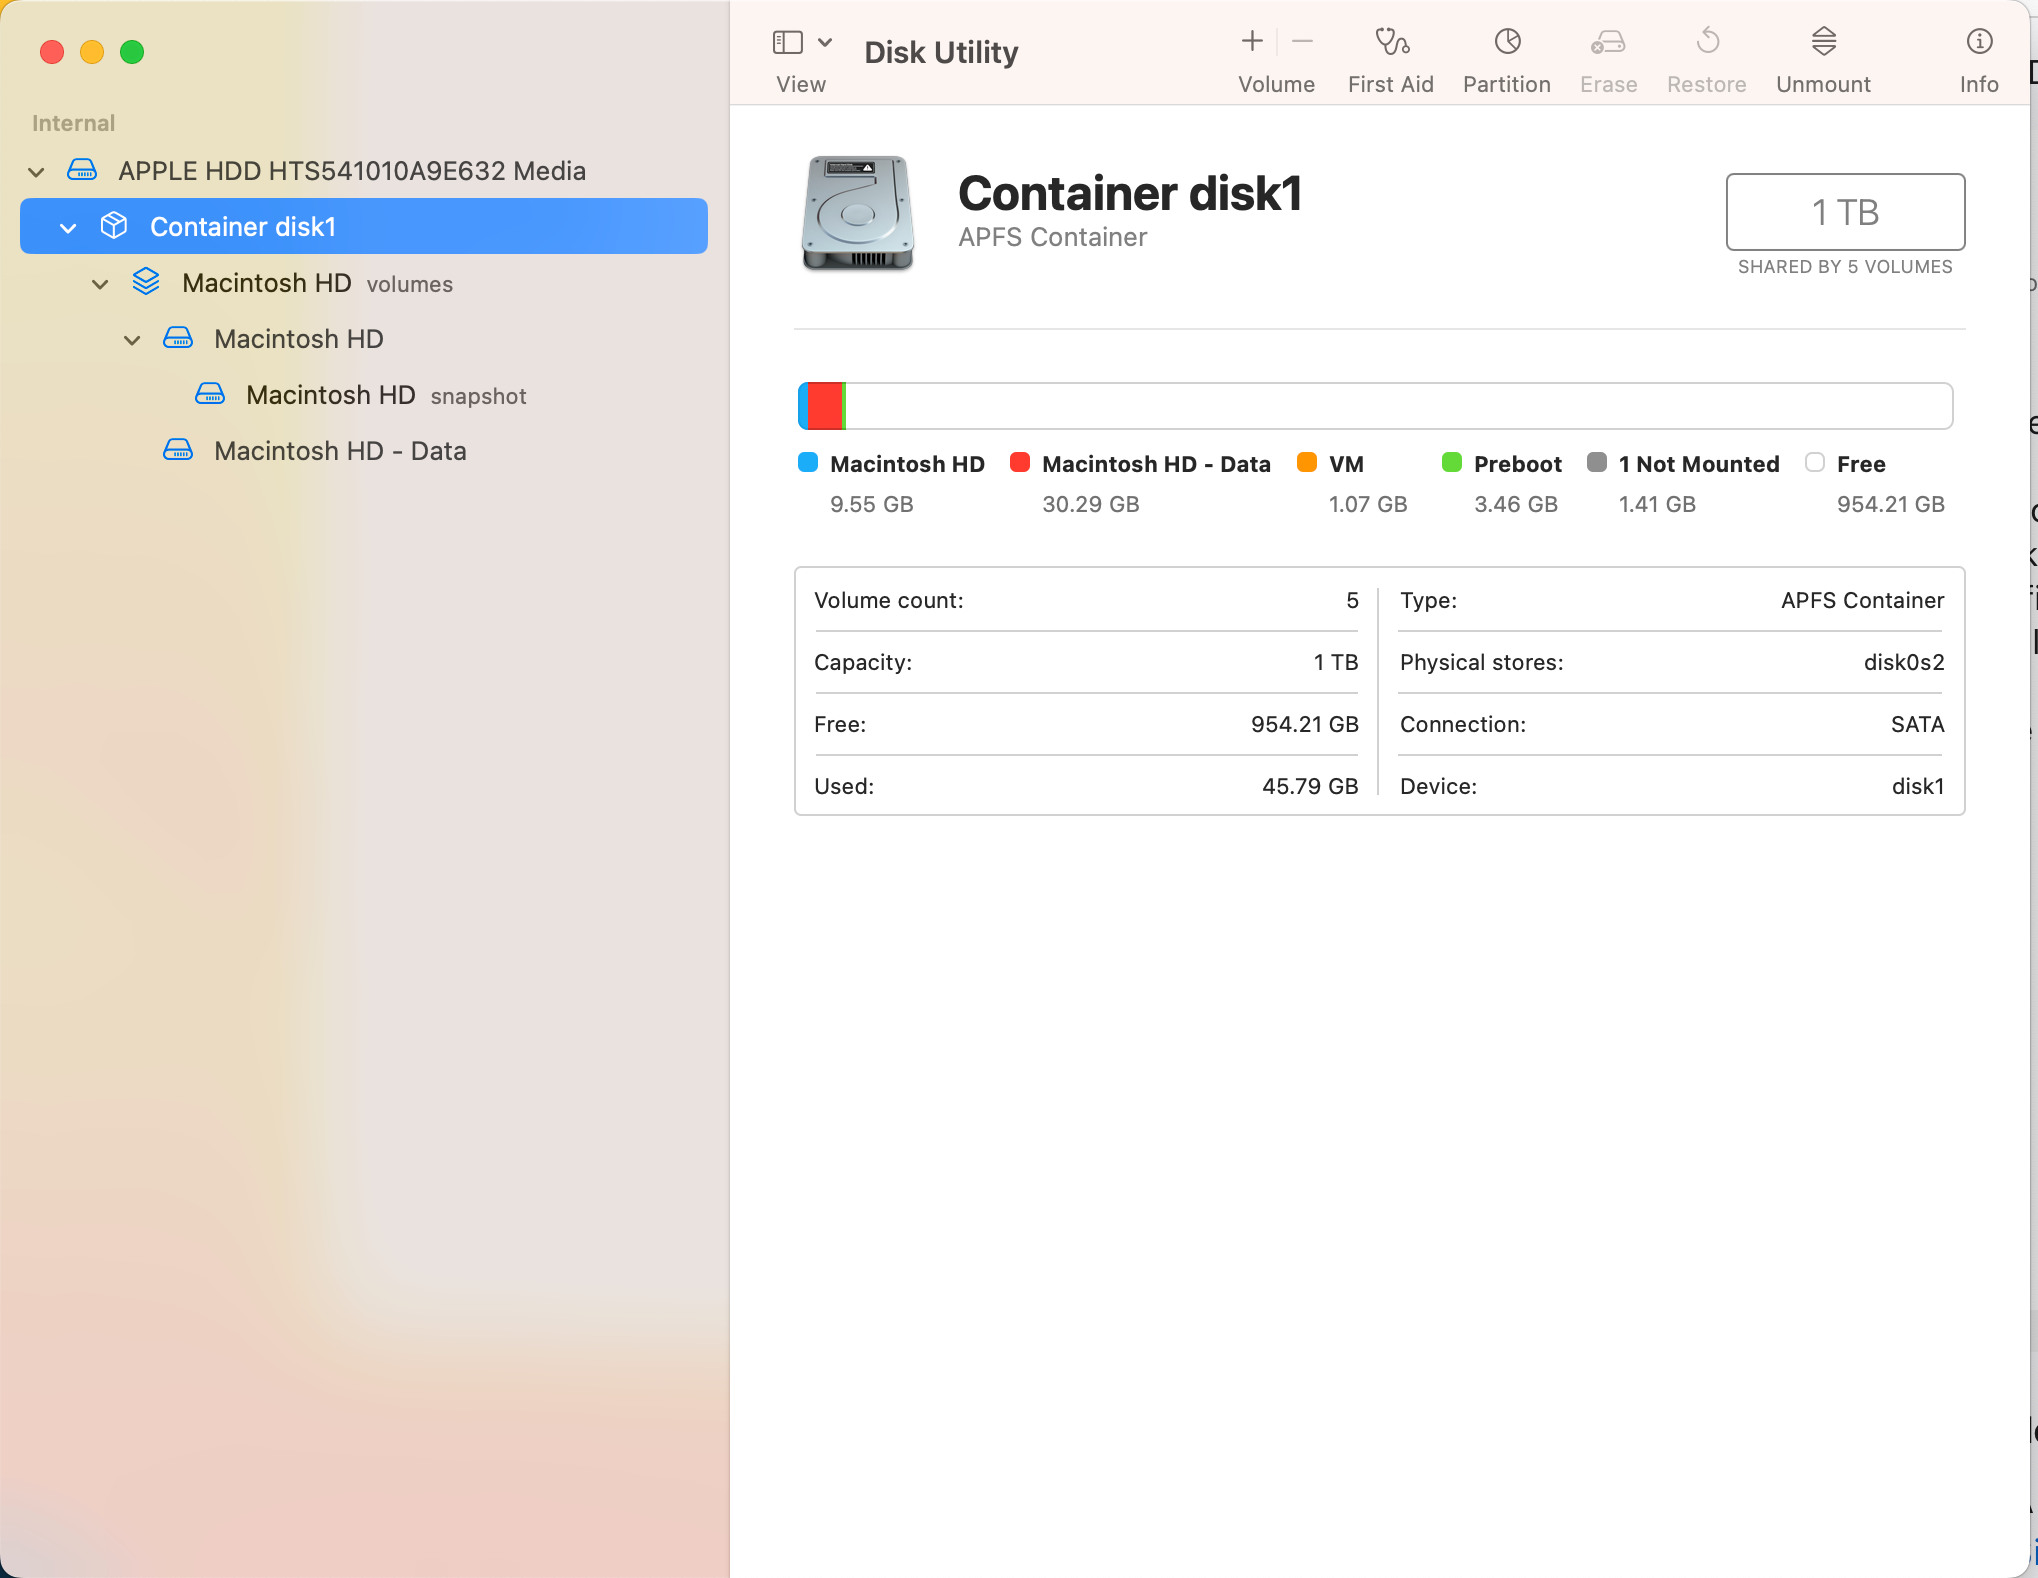This screenshot has width=2038, height=1578.
Task: Click the 1 TB capacity box
Action: point(1845,212)
